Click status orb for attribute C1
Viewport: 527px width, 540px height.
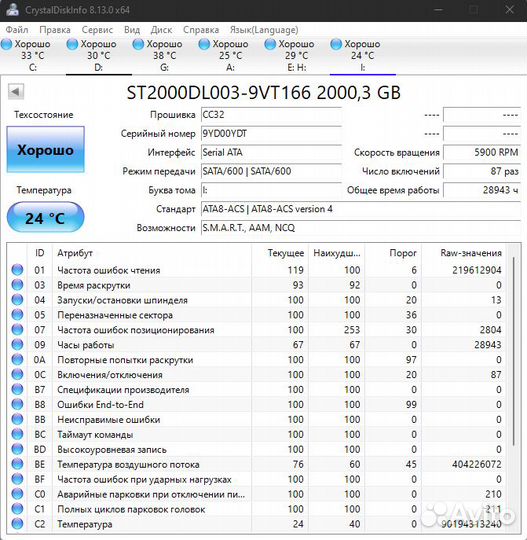point(17,509)
